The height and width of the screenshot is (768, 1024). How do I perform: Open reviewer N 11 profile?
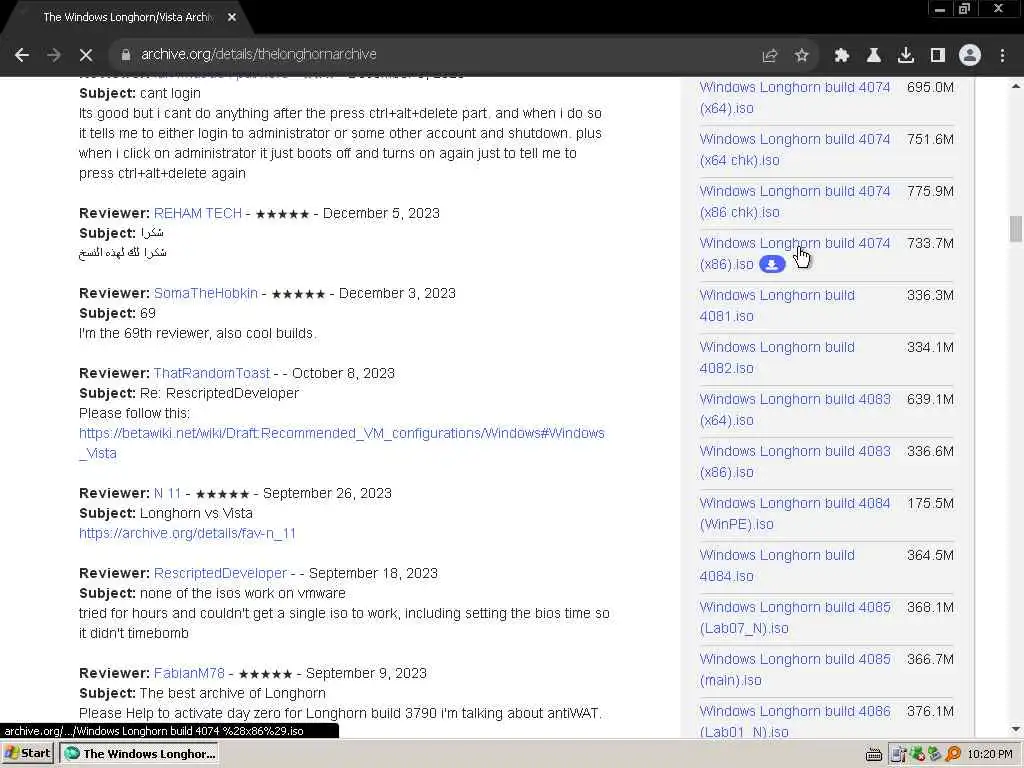tap(167, 493)
